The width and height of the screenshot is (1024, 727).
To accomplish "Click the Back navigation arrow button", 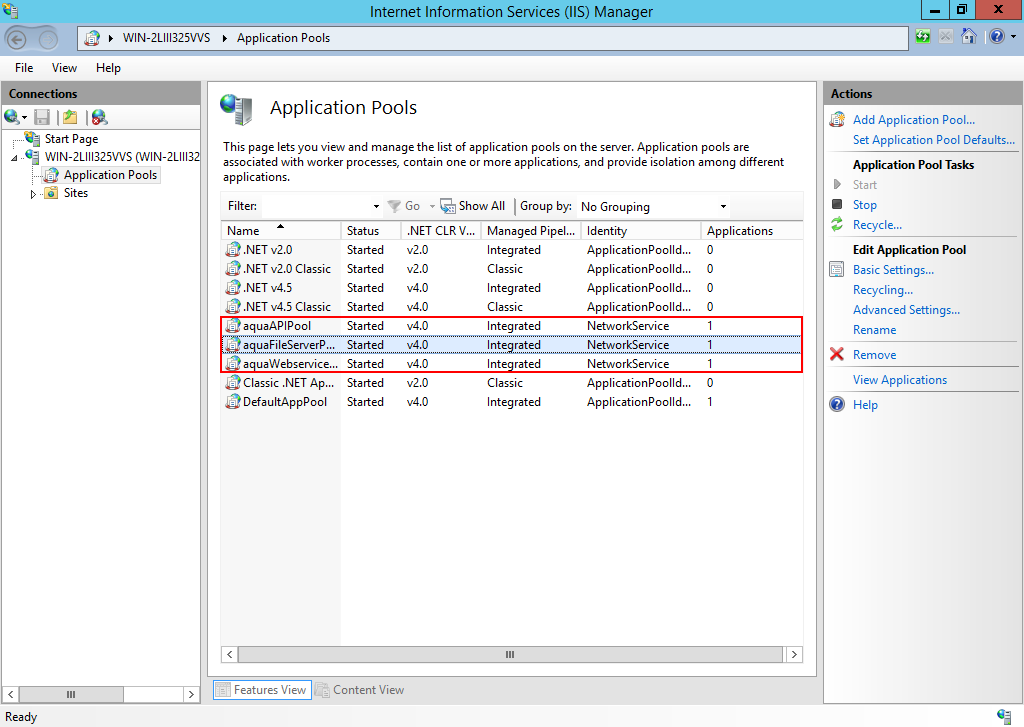I will coord(18,38).
